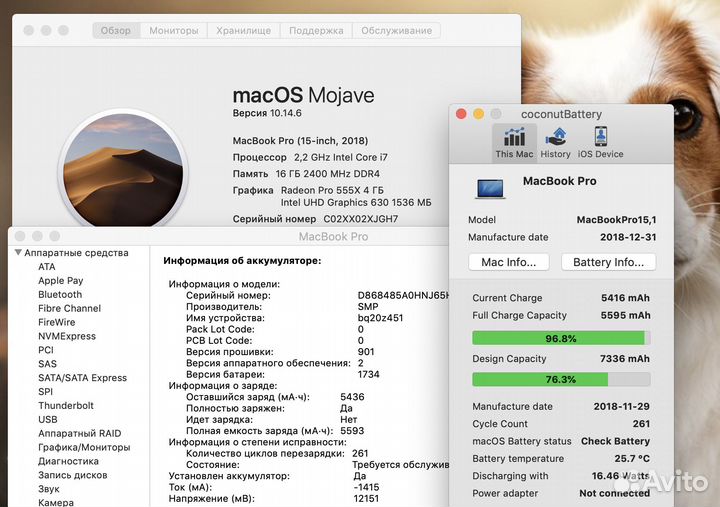Click the current -1415 mA value
720x507 pixels.
(366, 487)
